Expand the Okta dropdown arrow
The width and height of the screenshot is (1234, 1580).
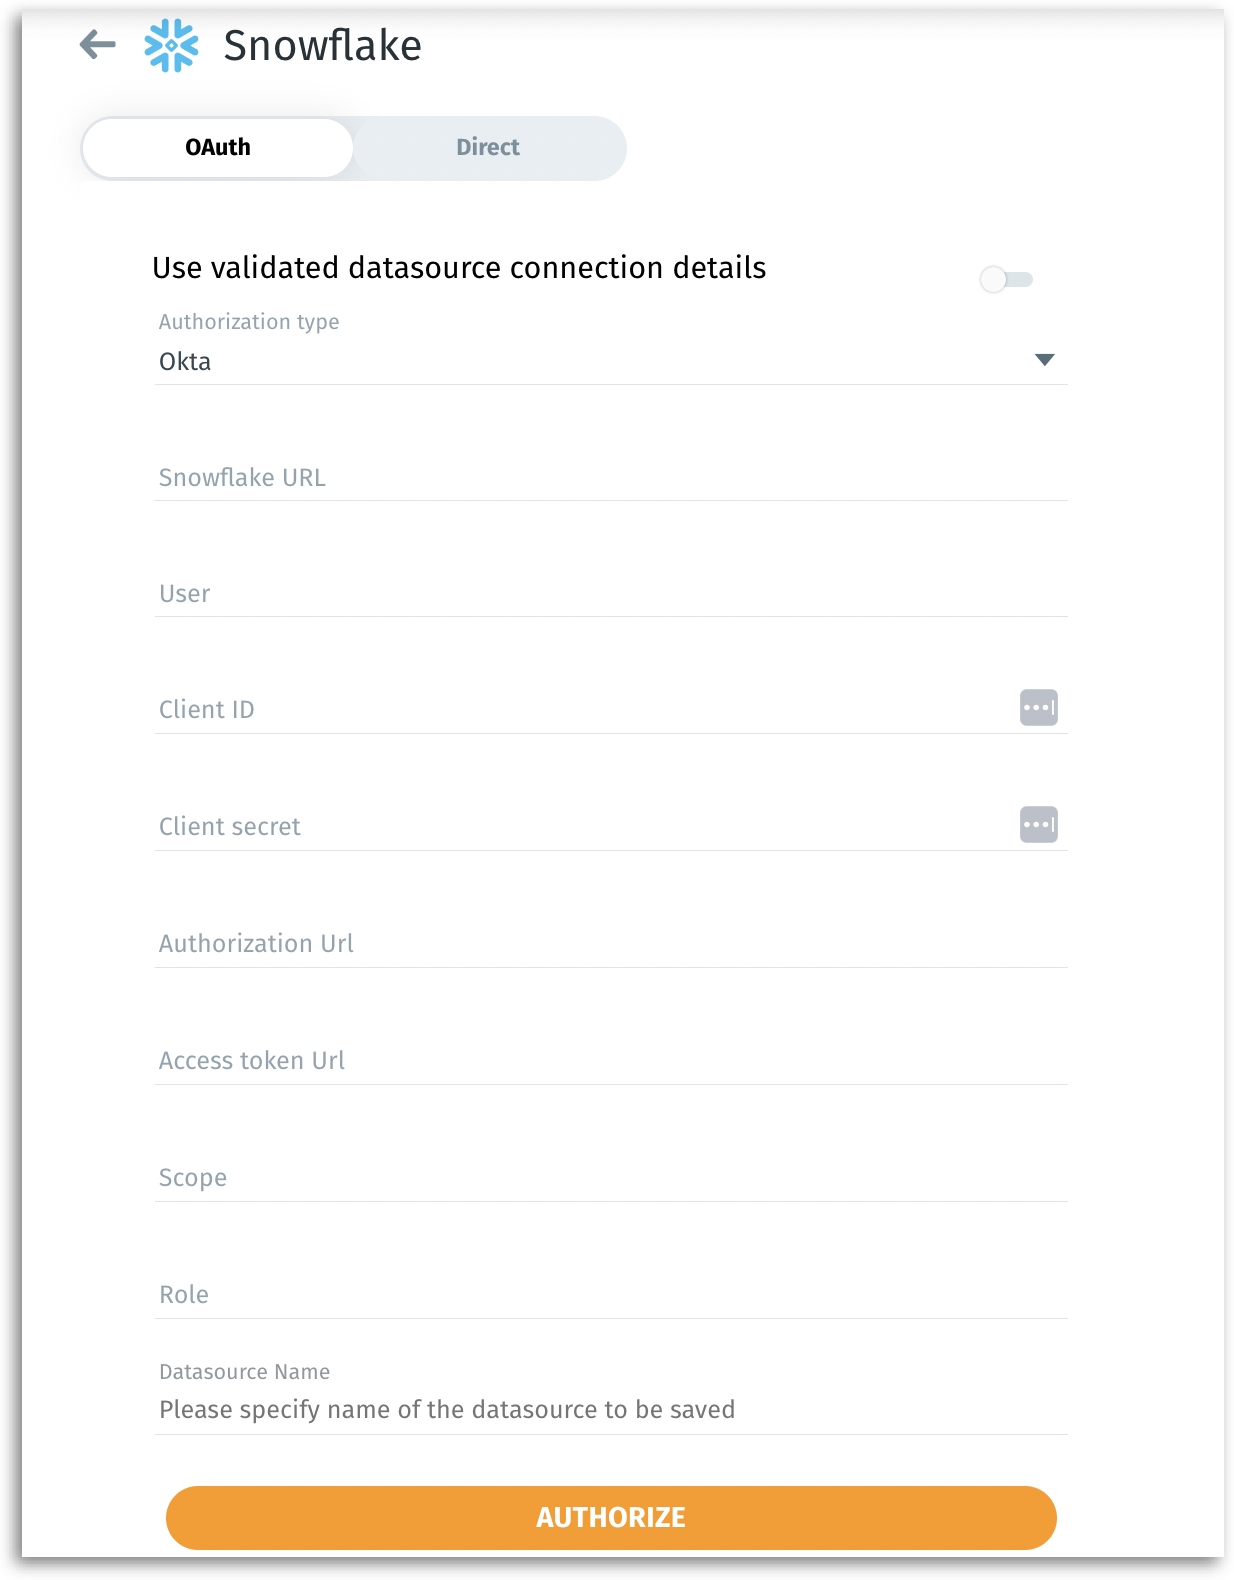[x=1044, y=360]
